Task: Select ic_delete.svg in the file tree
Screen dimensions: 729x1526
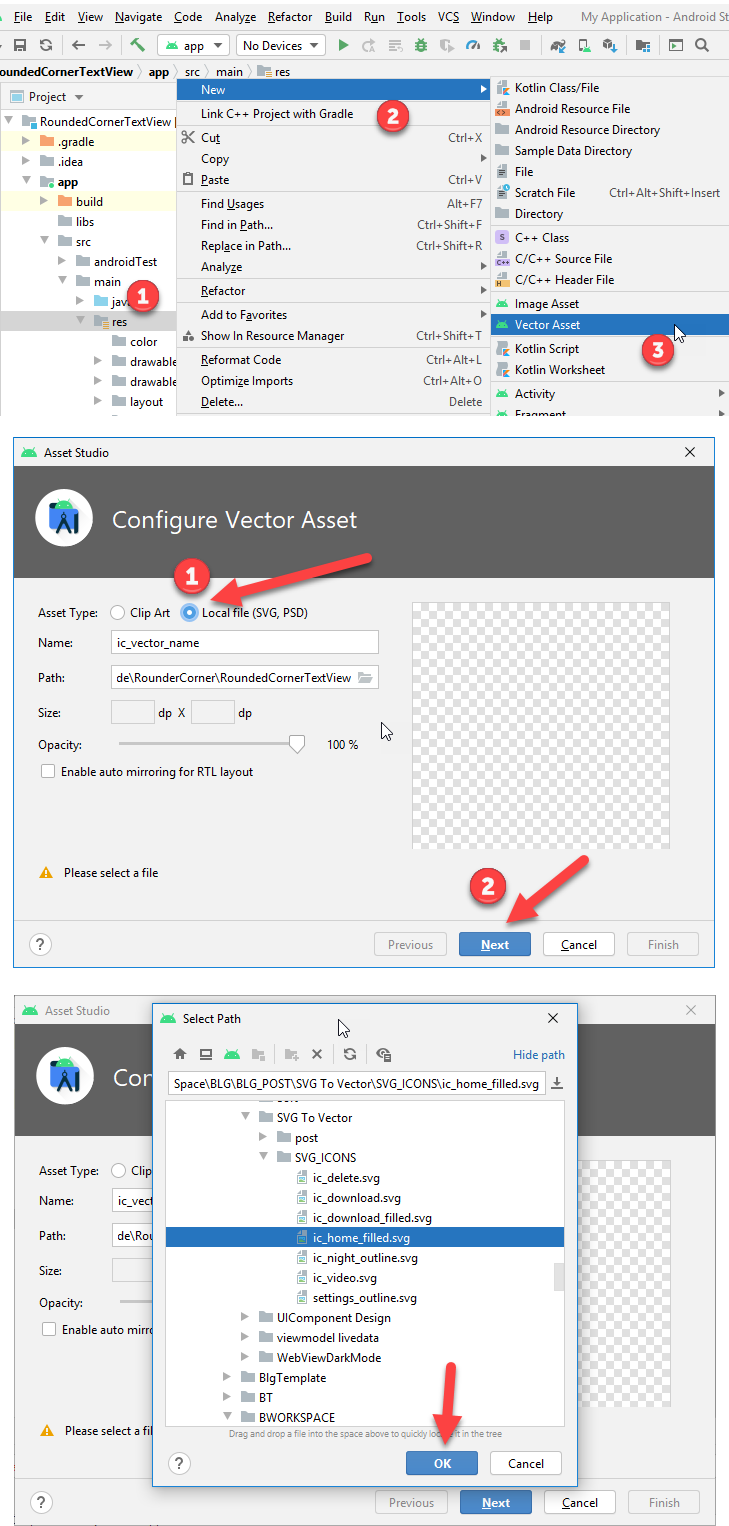Action: coord(346,1177)
